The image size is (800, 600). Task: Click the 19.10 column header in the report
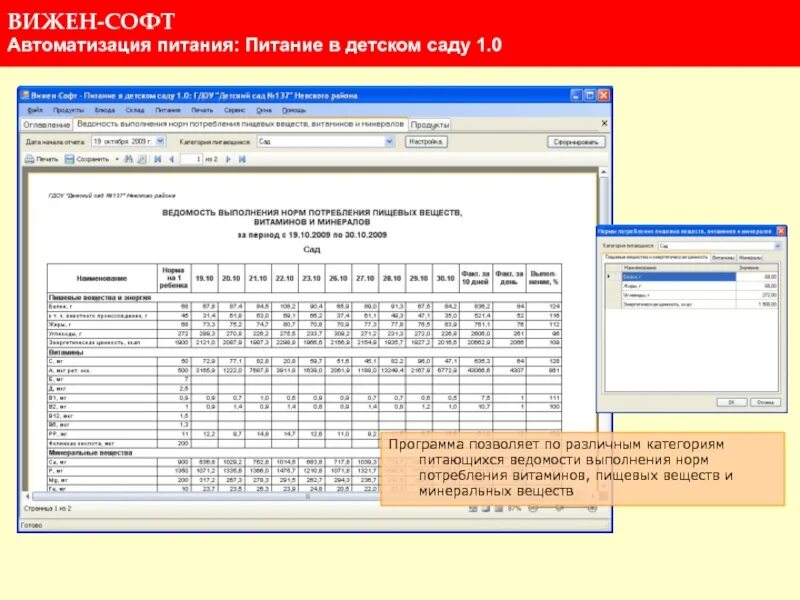[205, 278]
